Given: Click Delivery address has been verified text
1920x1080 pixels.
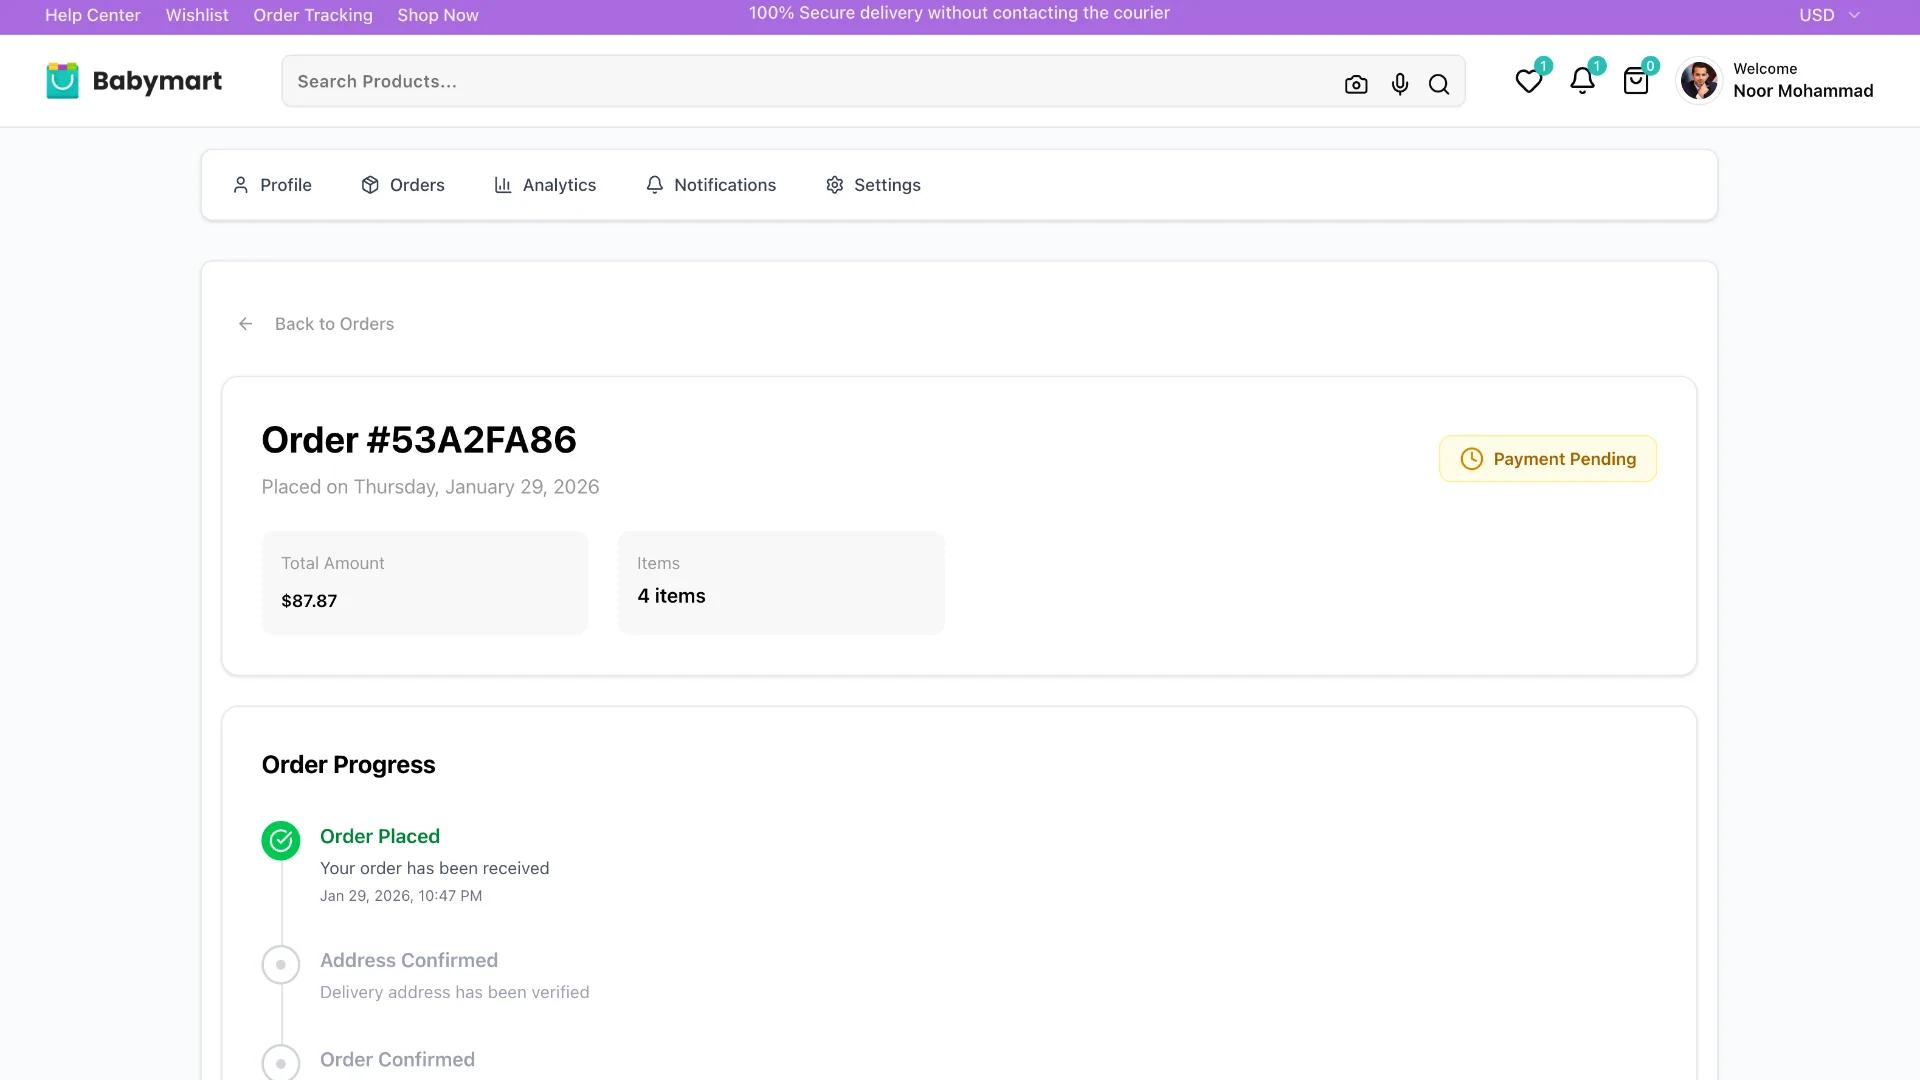Looking at the screenshot, I should coord(455,992).
